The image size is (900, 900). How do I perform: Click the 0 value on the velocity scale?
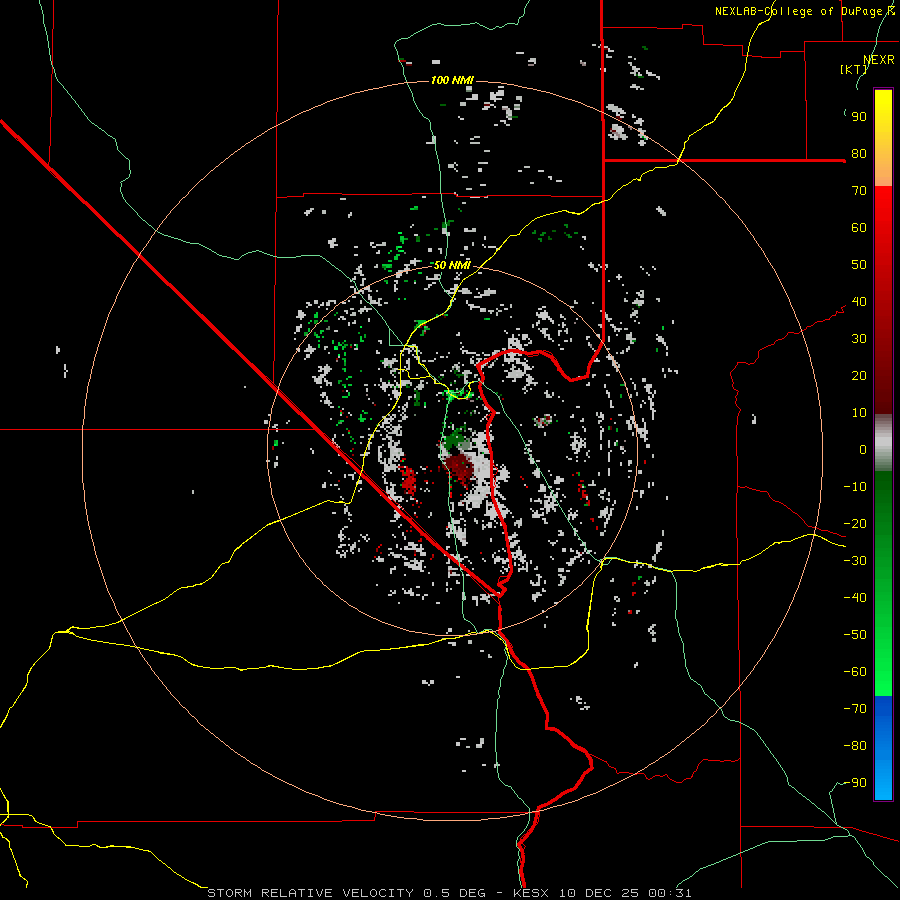[x=863, y=450]
